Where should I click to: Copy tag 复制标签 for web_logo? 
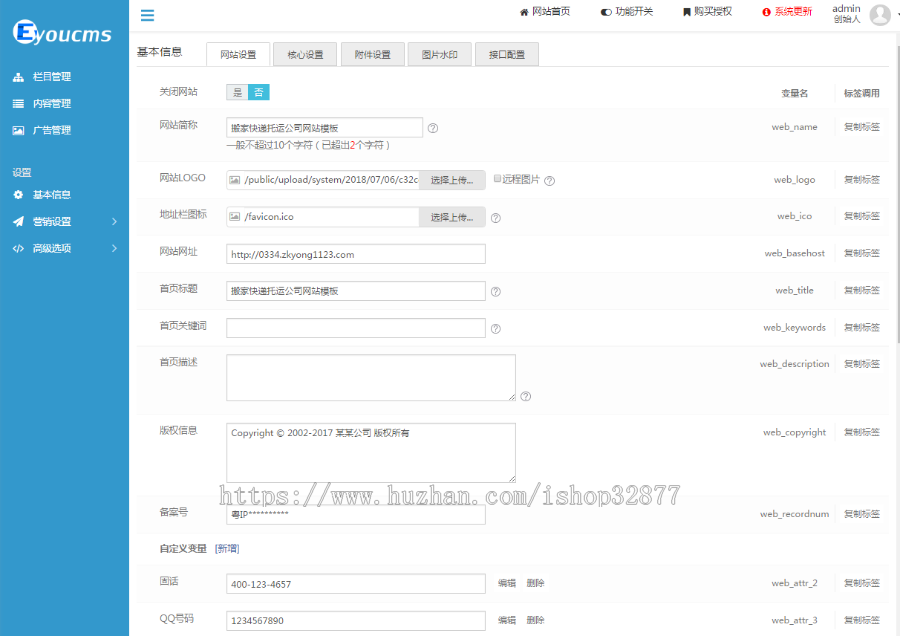point(862,180)
